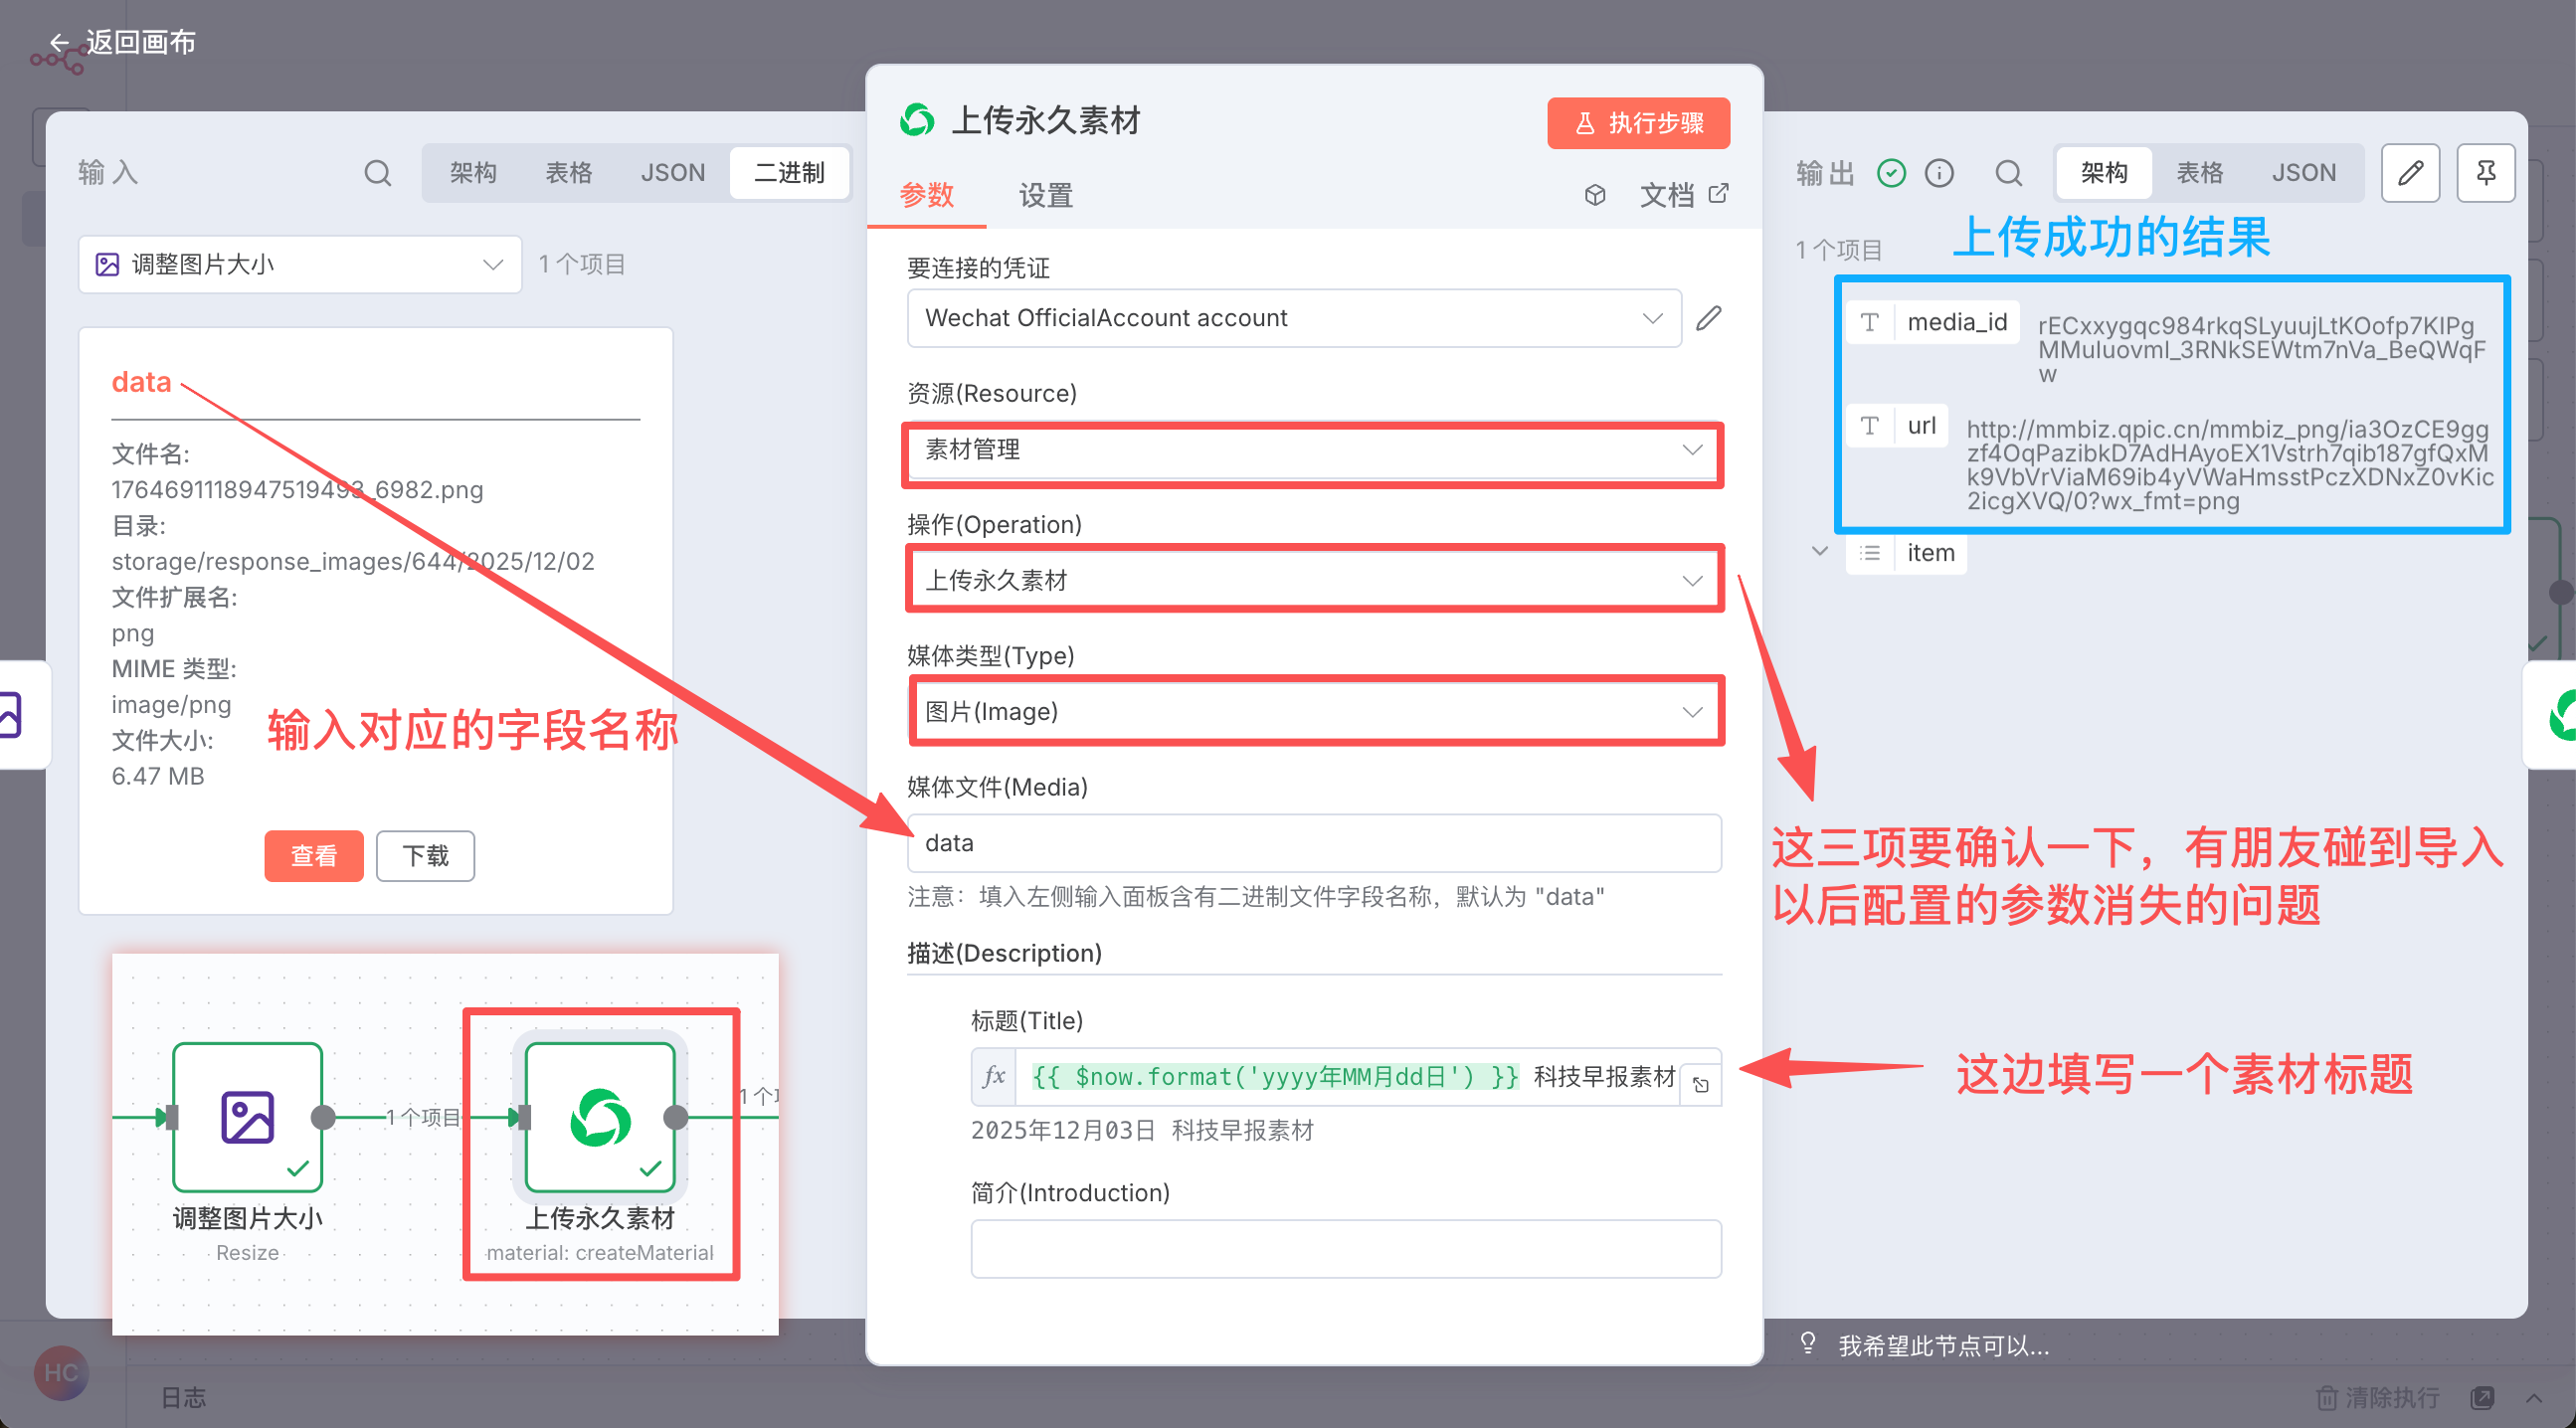Switch input view to 二进制
The height and width of the screenshot is (1428, 2576).
tap(789, 173)
